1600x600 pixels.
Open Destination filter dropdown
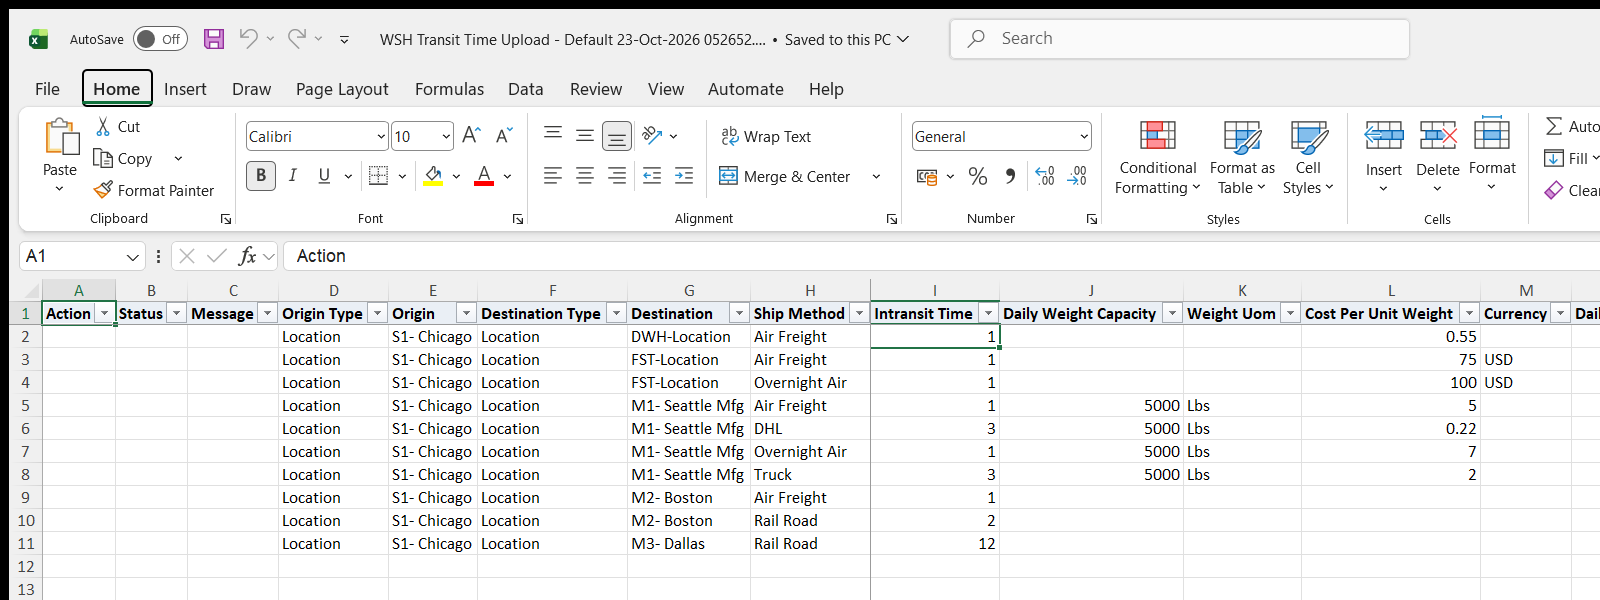[x=739, y=314]
